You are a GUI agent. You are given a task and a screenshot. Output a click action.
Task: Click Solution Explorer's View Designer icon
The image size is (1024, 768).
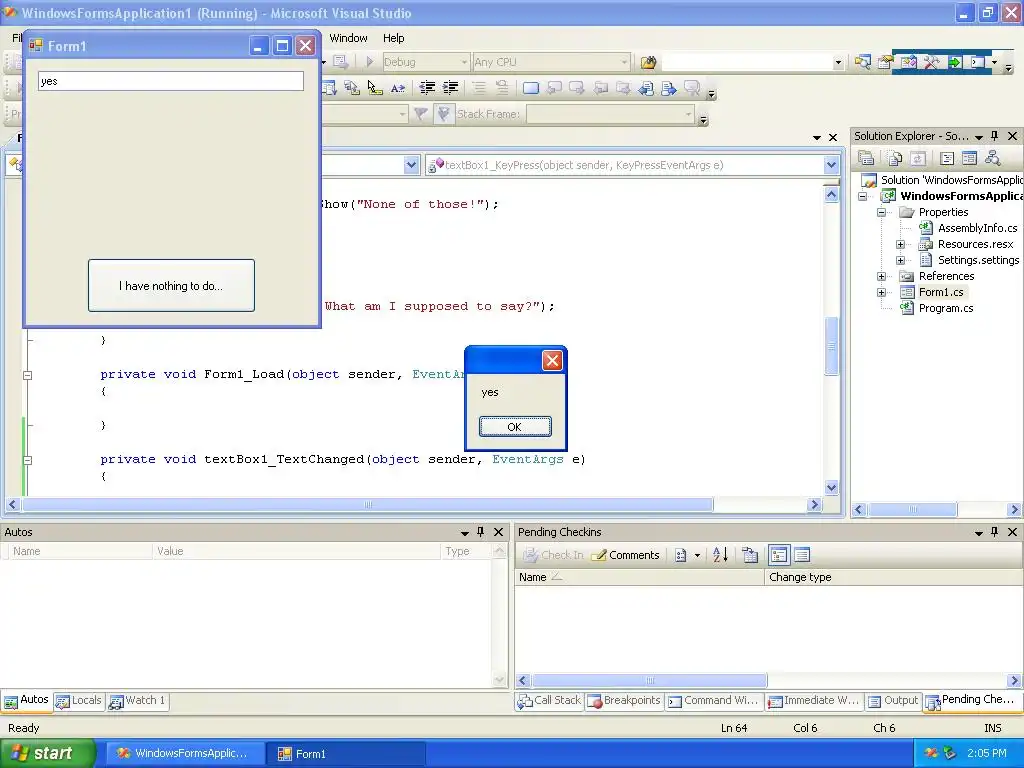point(970,157)
